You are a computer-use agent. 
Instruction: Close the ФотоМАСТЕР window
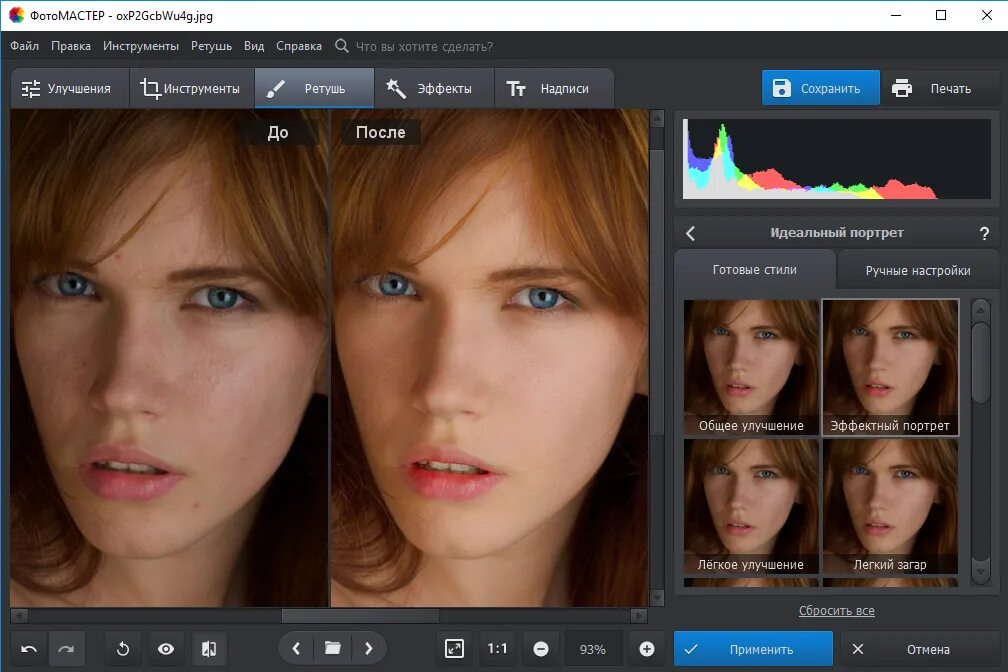pyautogui.click(x=987, y=15)
